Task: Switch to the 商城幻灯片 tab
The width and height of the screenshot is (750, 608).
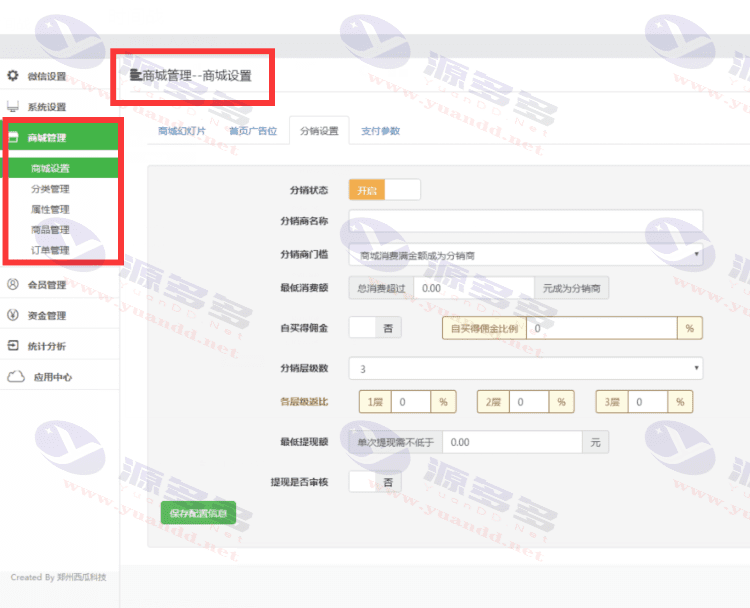Action: coord(182,131)
